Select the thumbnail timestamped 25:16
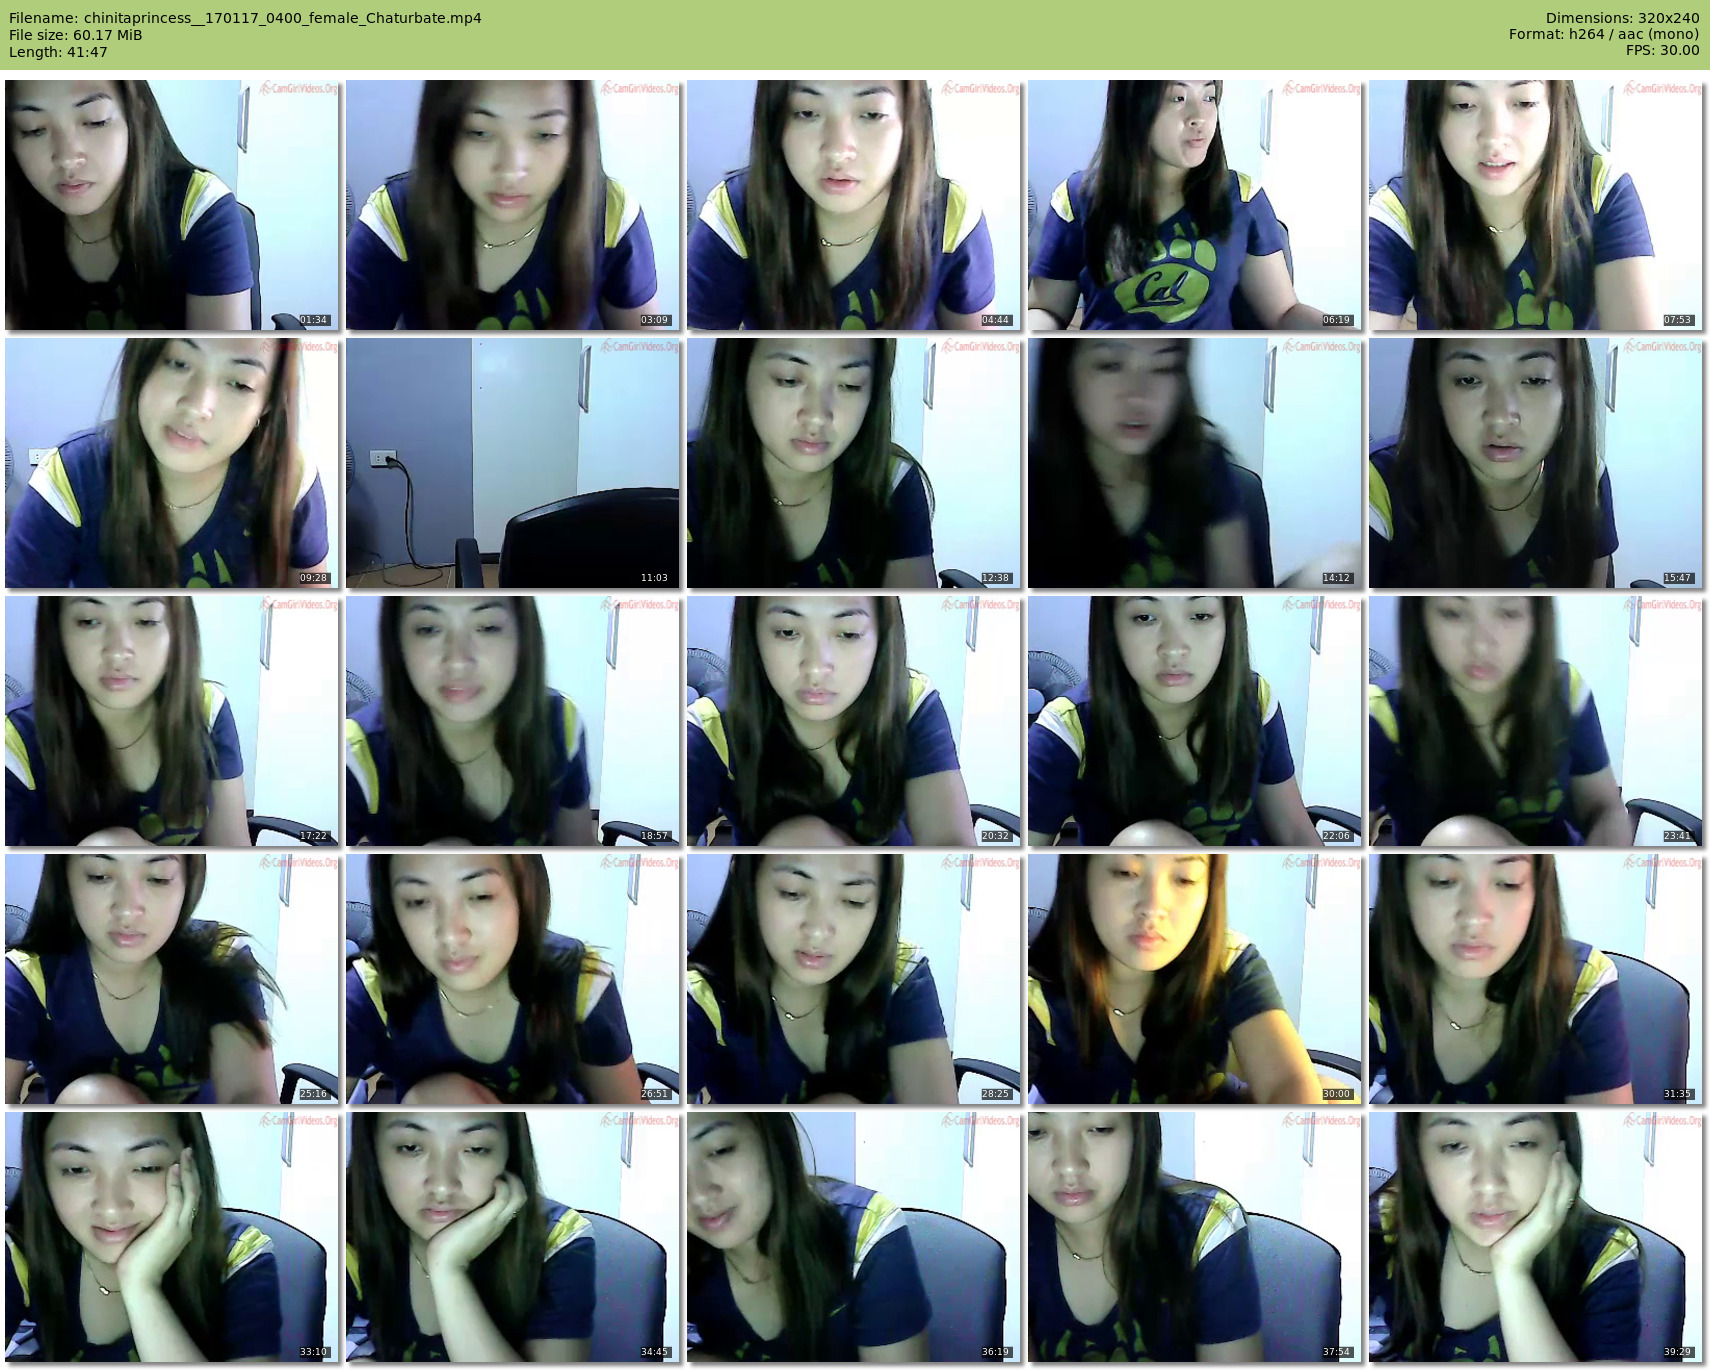 (172, 979)
